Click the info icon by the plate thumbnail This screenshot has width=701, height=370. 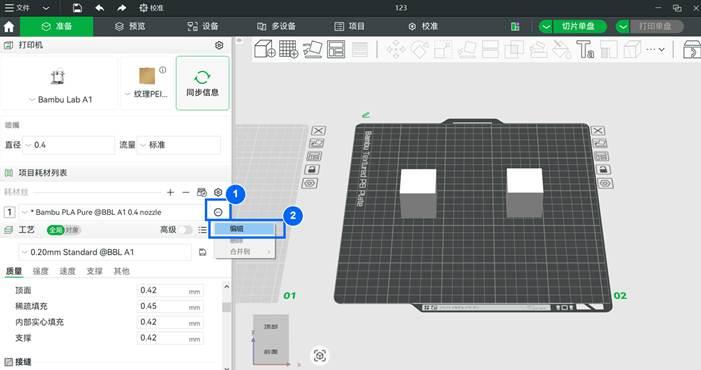click(163, 70)
